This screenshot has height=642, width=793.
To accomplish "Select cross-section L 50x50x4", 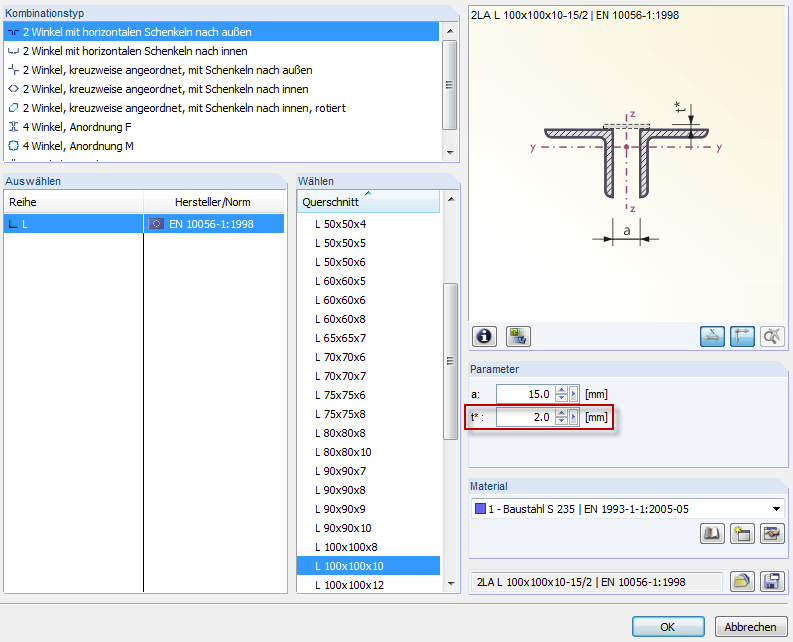I will coord(368,224).
